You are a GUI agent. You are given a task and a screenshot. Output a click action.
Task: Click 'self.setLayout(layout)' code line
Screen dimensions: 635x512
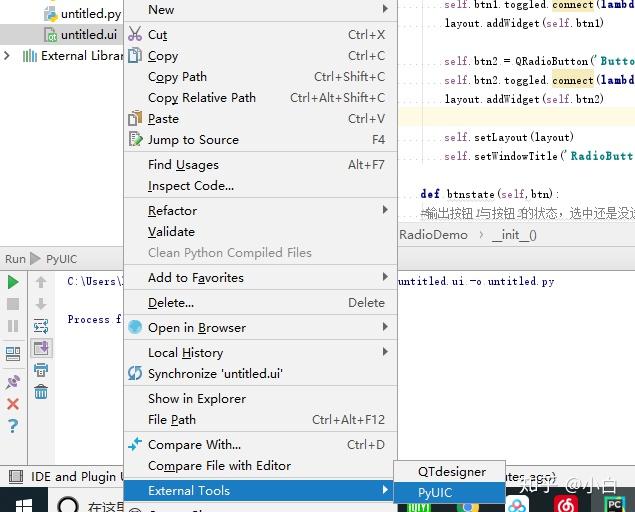click(x=509, y=137)
